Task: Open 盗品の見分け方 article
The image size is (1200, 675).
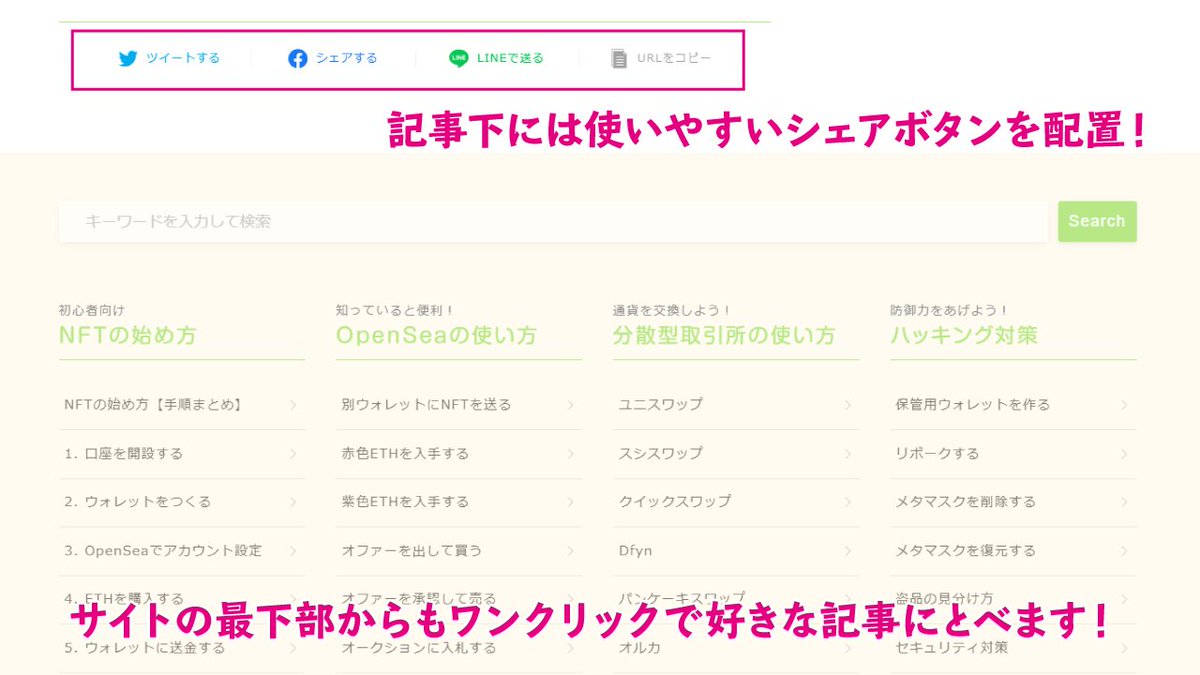Action: (x=944, y=598)
